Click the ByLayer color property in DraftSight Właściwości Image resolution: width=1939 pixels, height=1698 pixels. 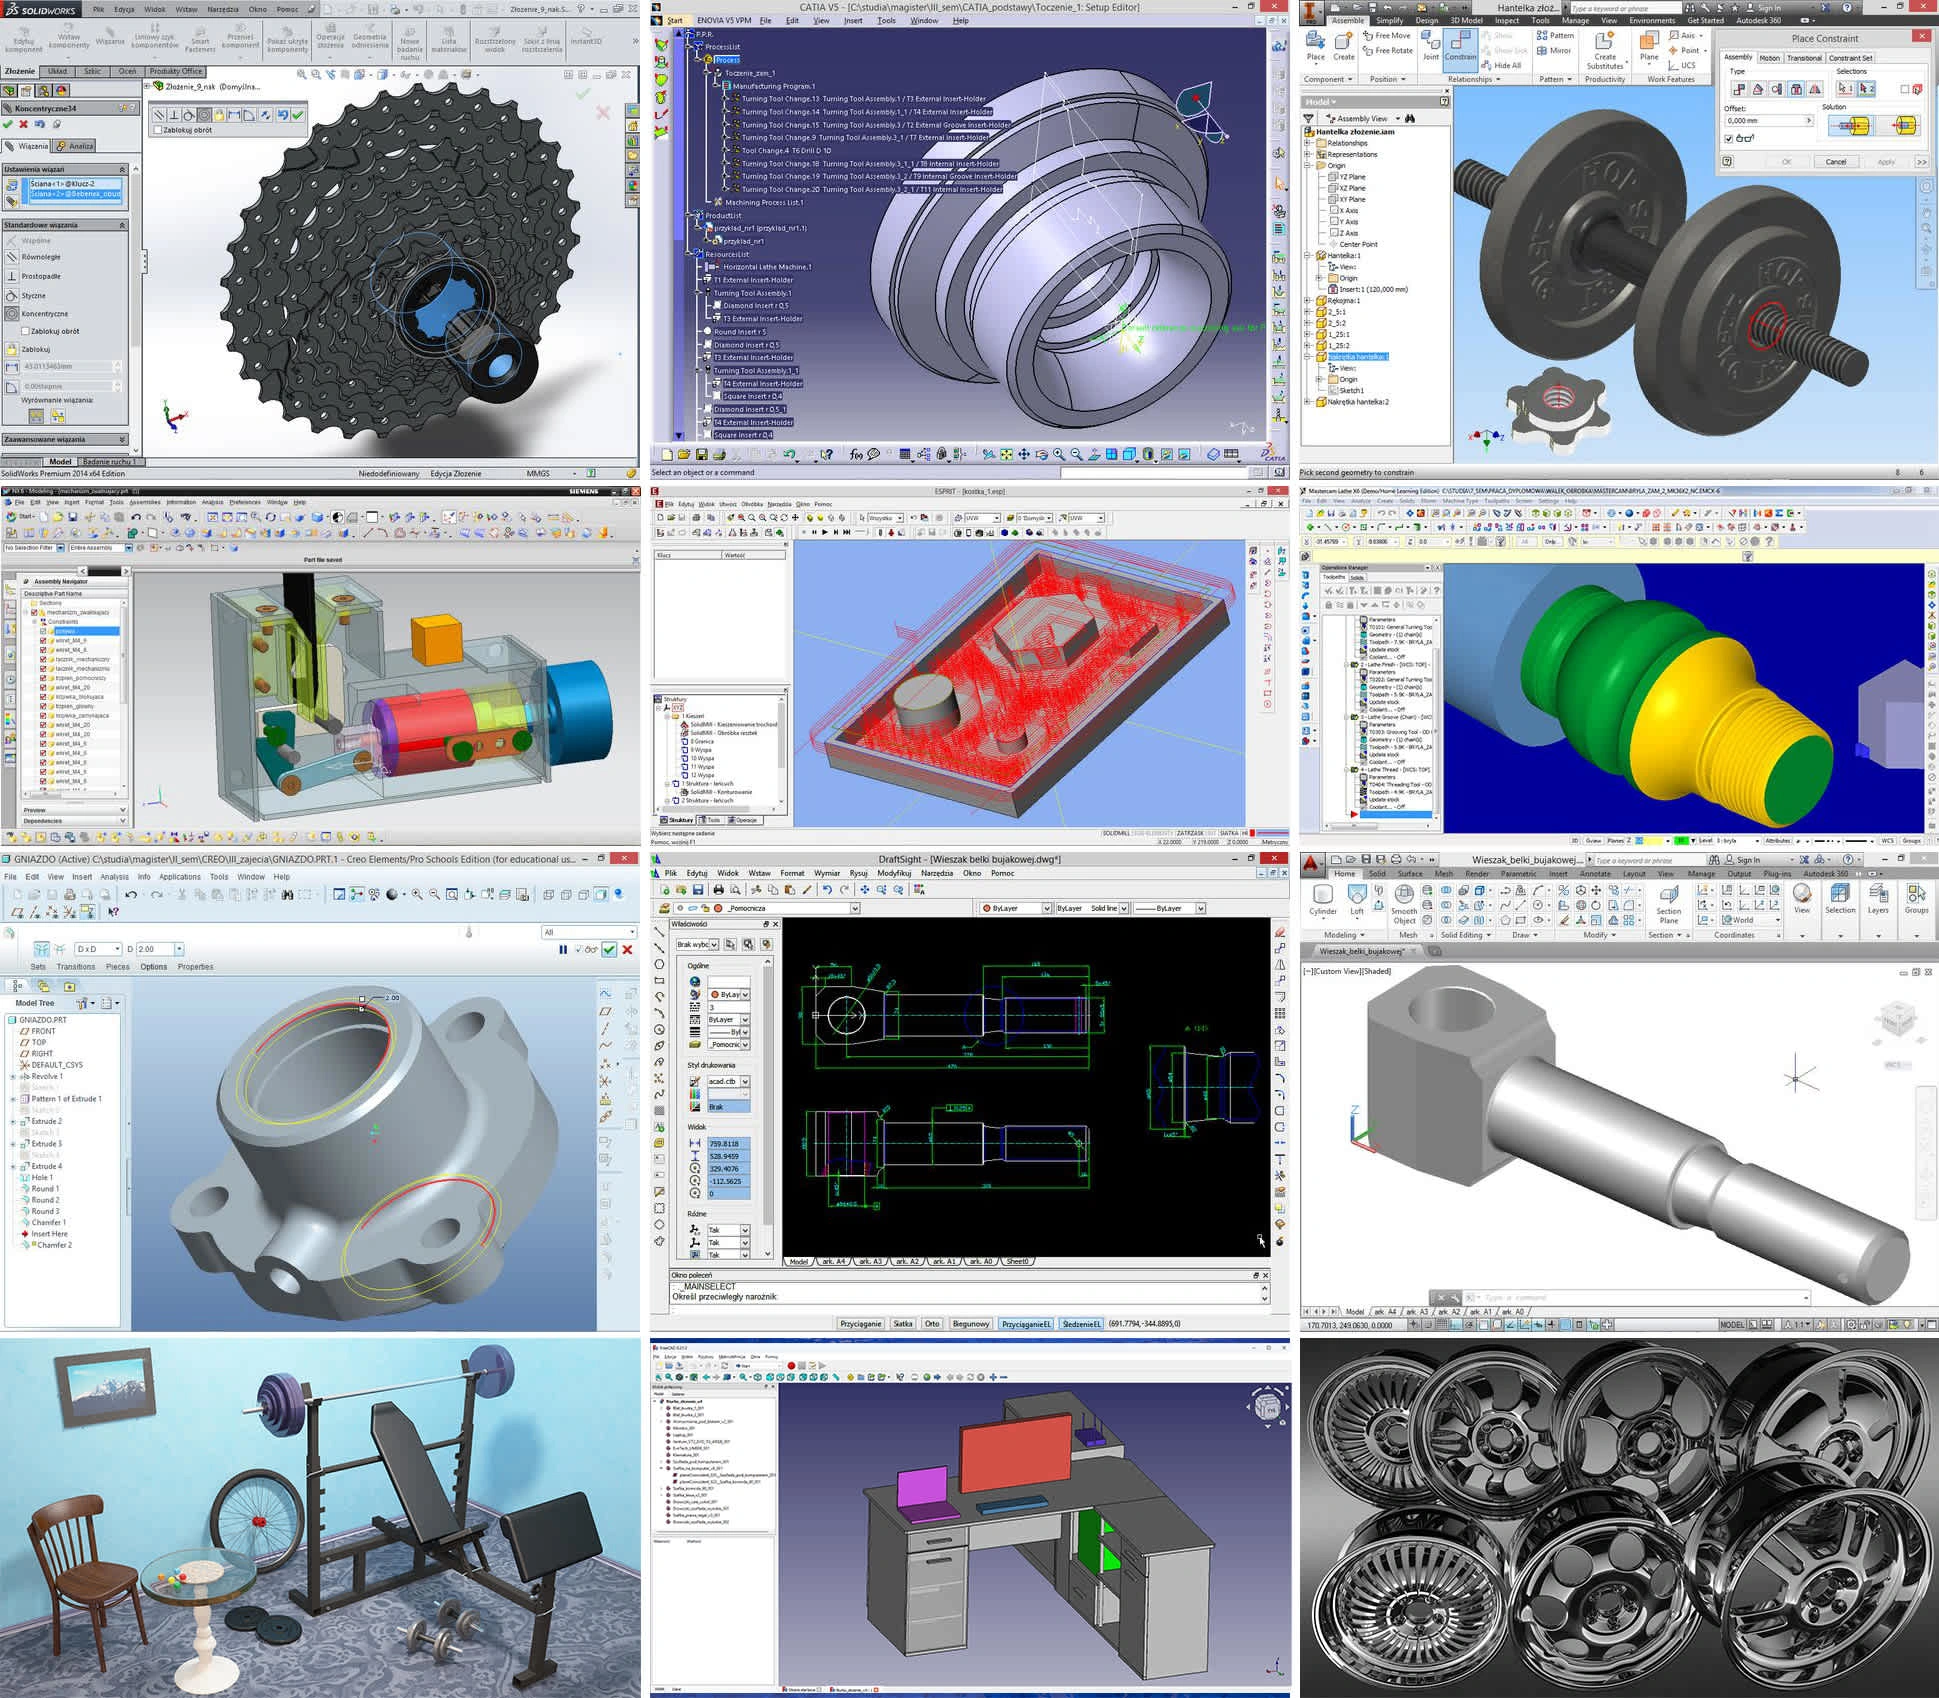click(729, 994)
